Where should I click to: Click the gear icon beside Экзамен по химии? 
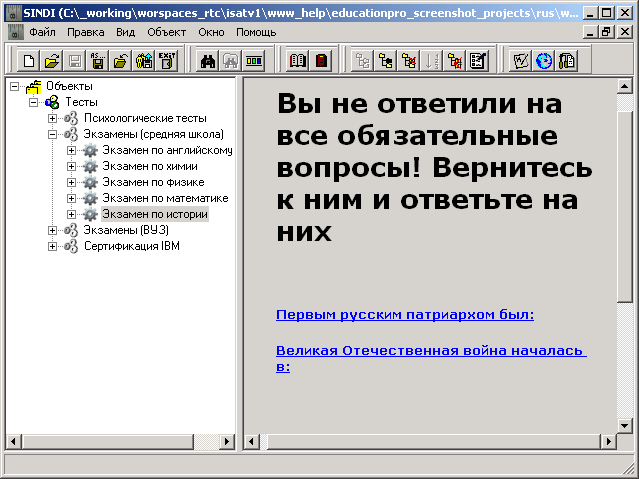pyautogui.click(x=90, y=167)
